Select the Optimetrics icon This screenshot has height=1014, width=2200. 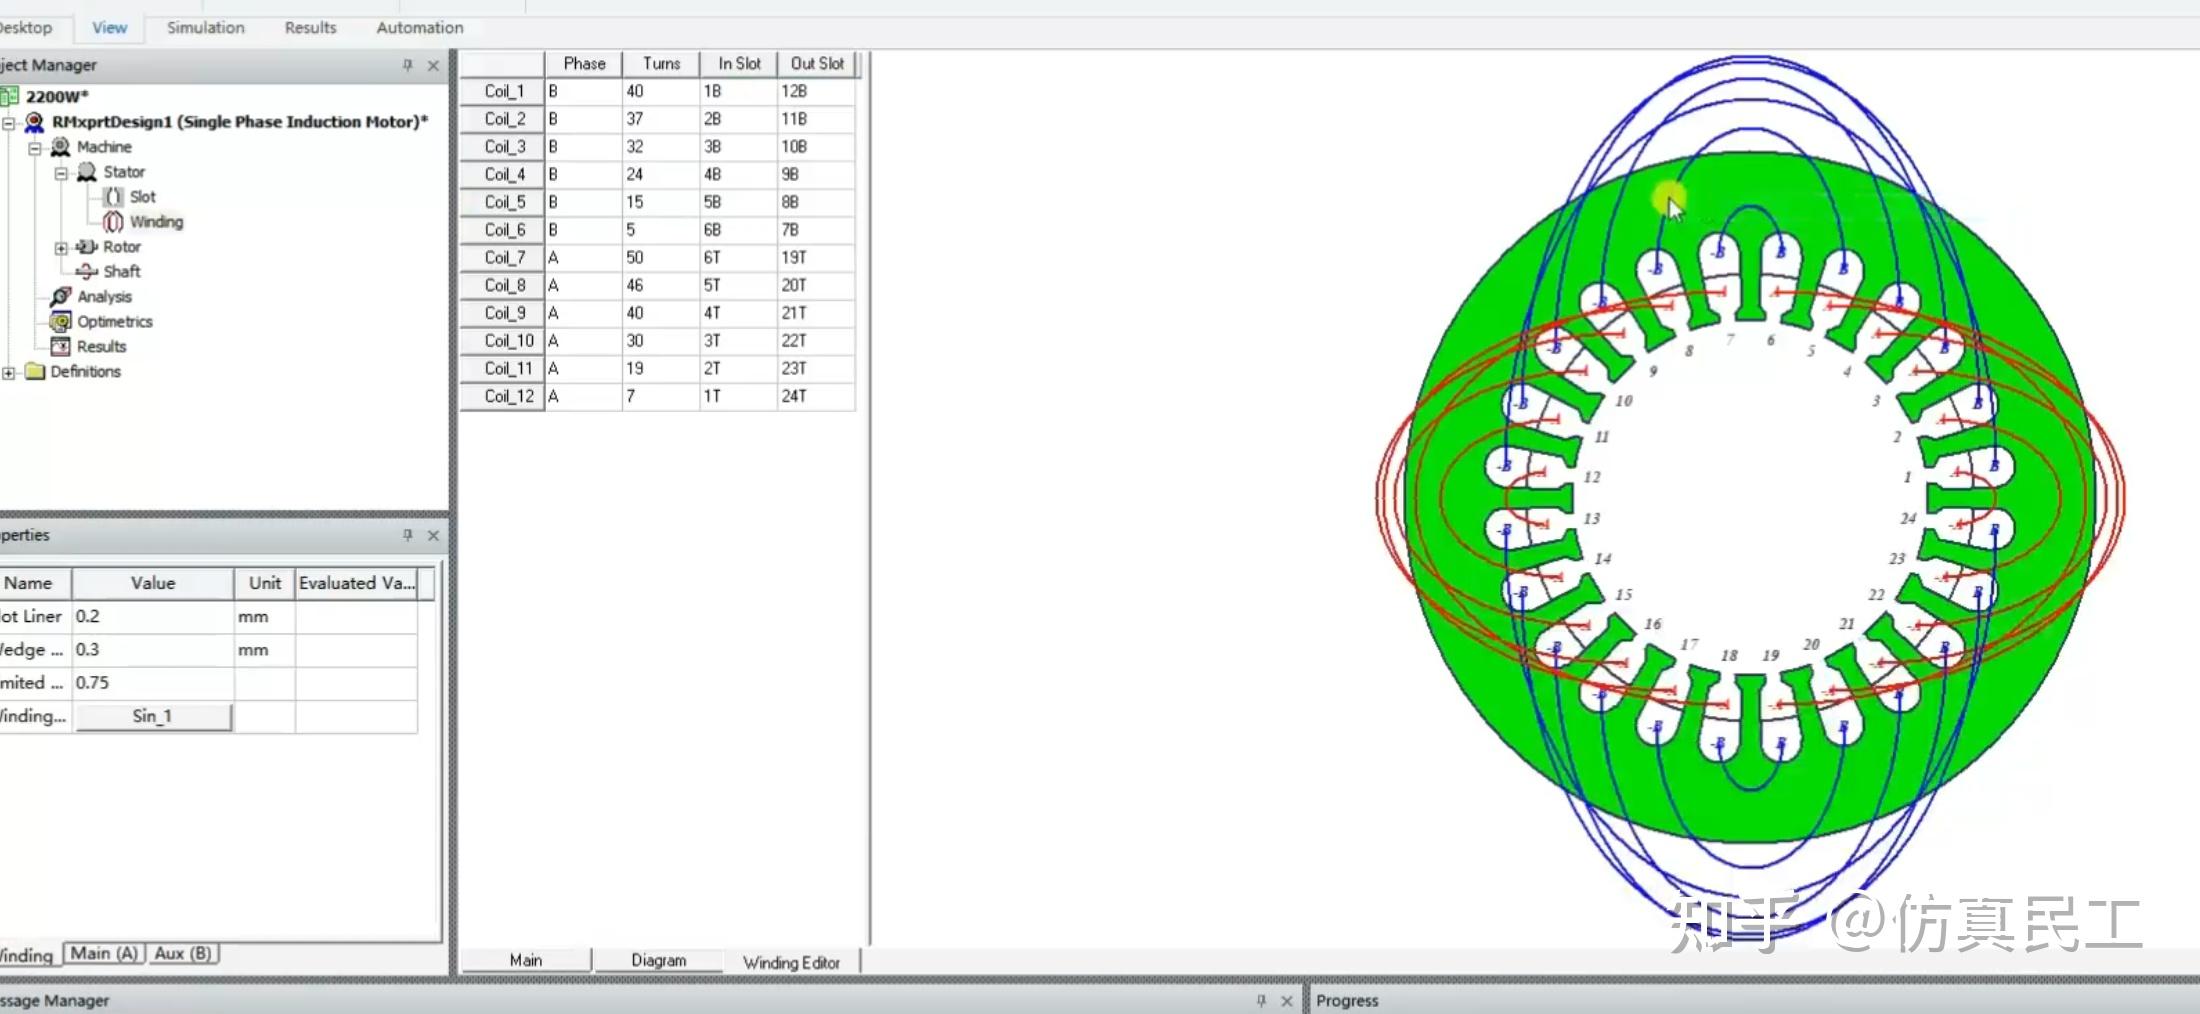62,321
